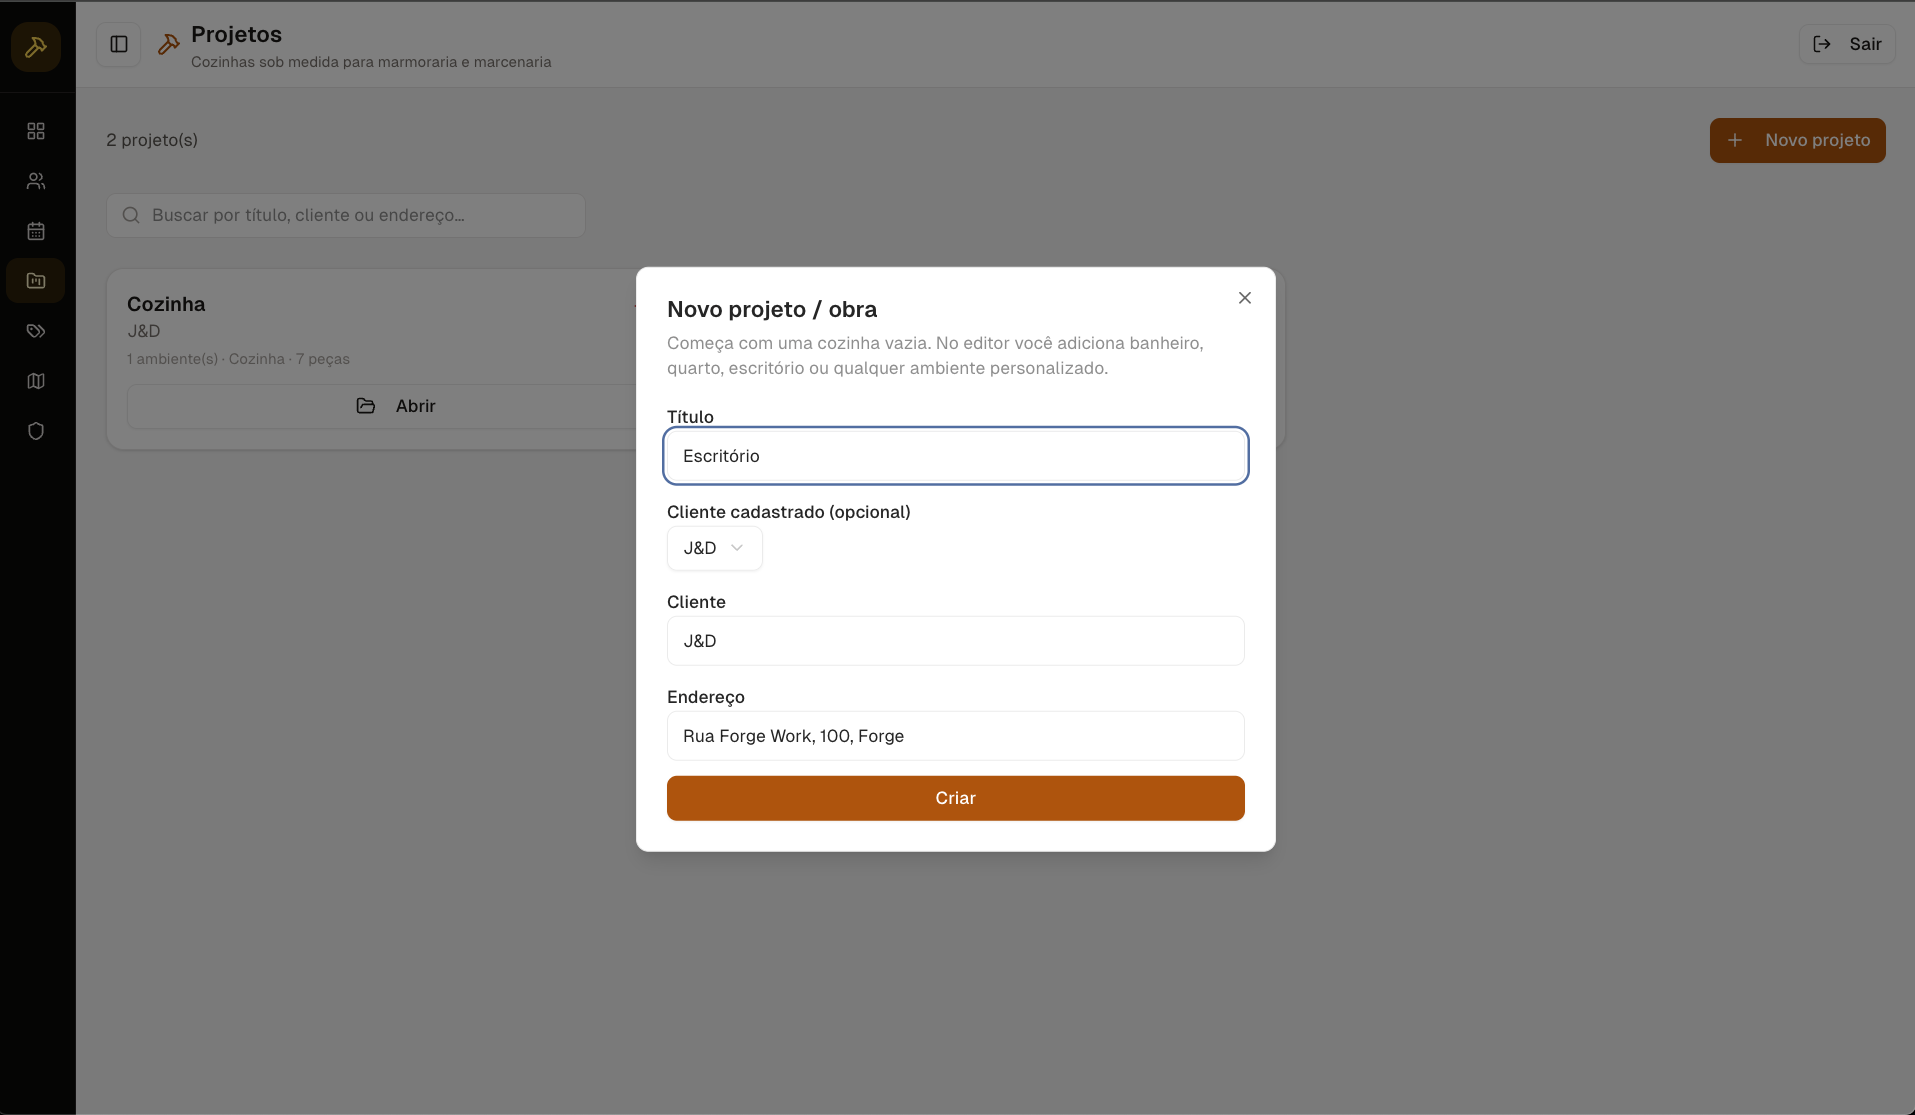Click the Projetos page title

[236, 34]
